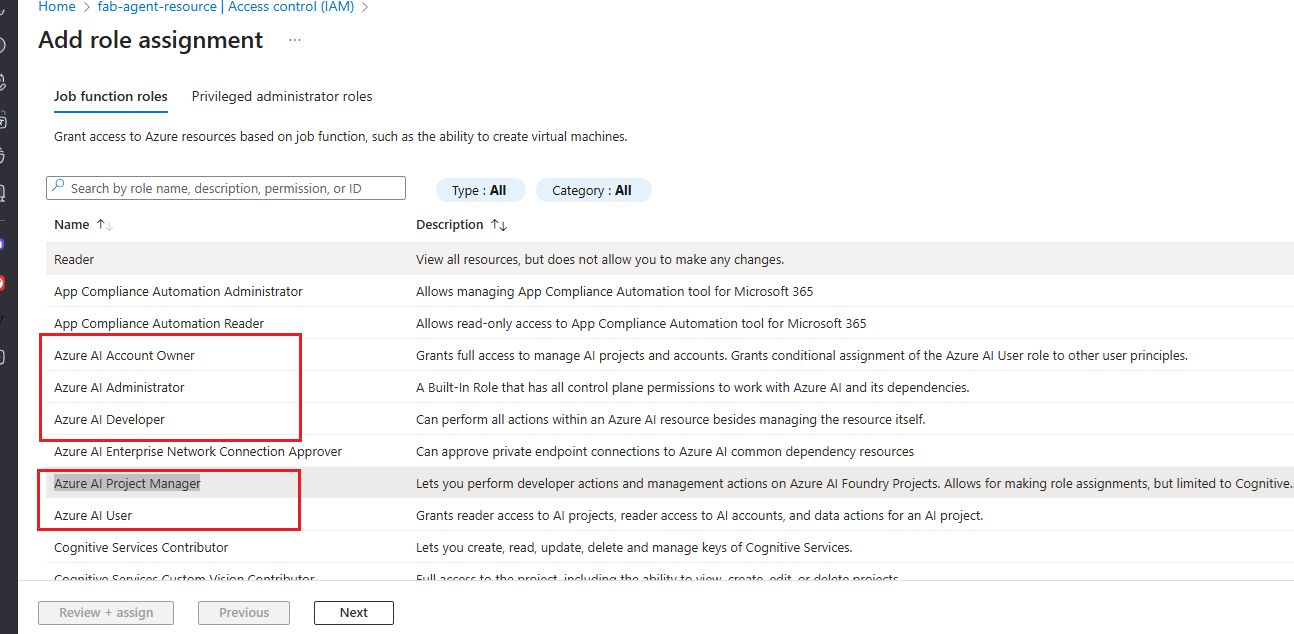Image resolution: width=1294 pixels, height=634 pixels.
Task: Click the Add role assignment page title
Action: point(151,40)
